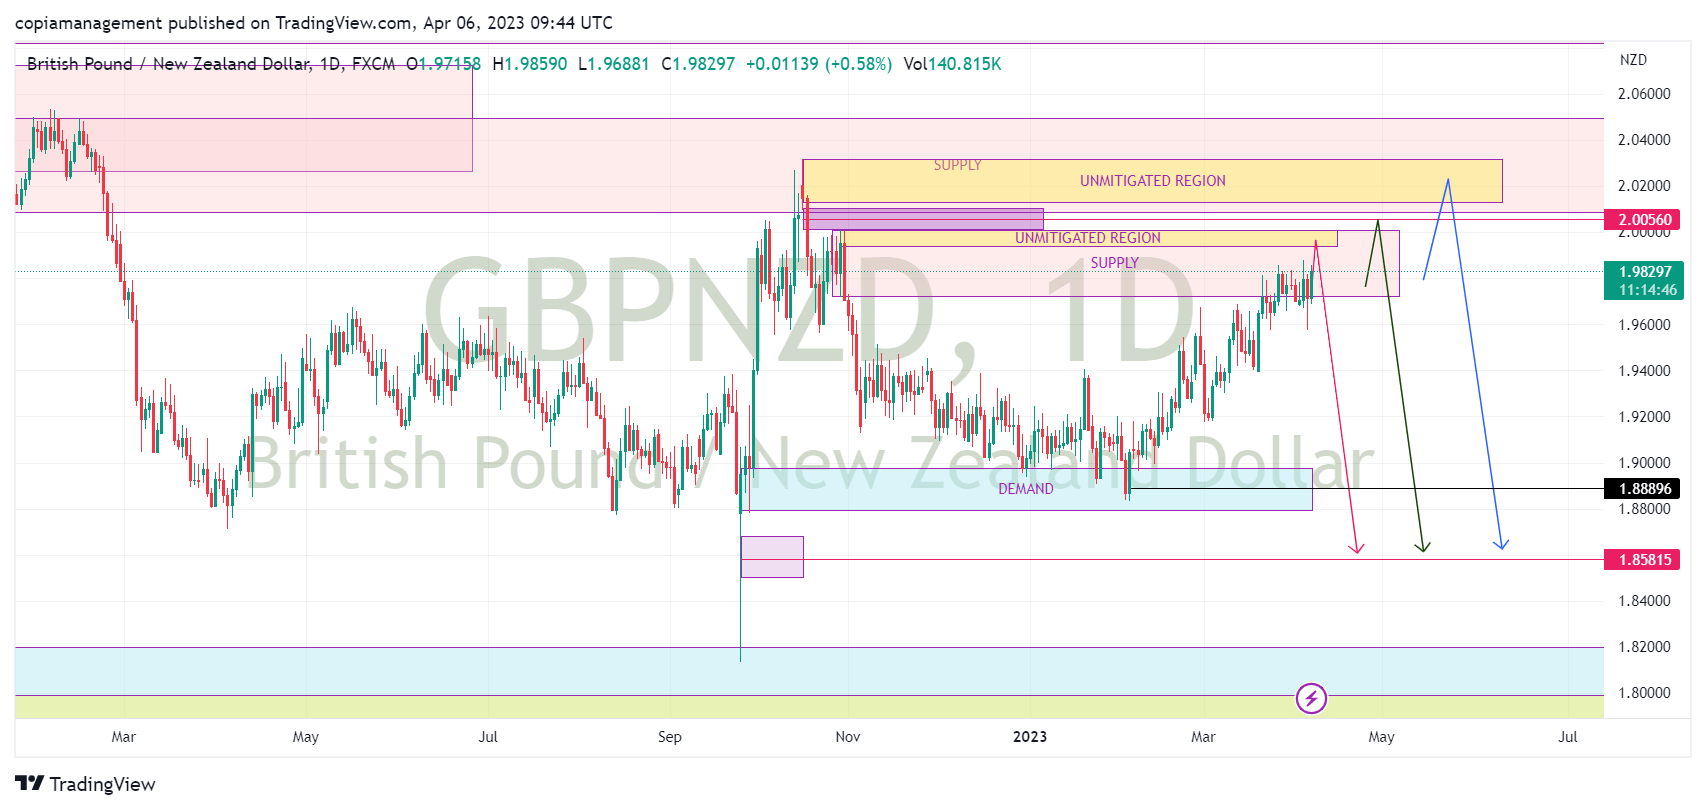This screenshot has width=1706, height=810.
Task: Click the Sep label on time axis
Action: [670, 737]
